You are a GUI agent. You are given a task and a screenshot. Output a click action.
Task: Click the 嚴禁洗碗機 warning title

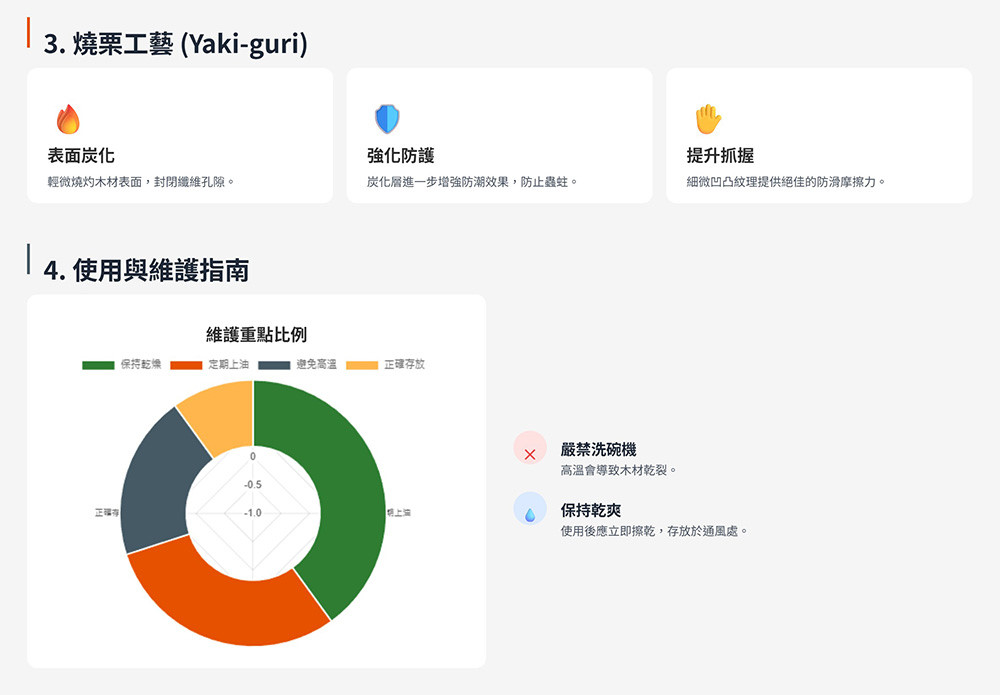coord(598,450)
